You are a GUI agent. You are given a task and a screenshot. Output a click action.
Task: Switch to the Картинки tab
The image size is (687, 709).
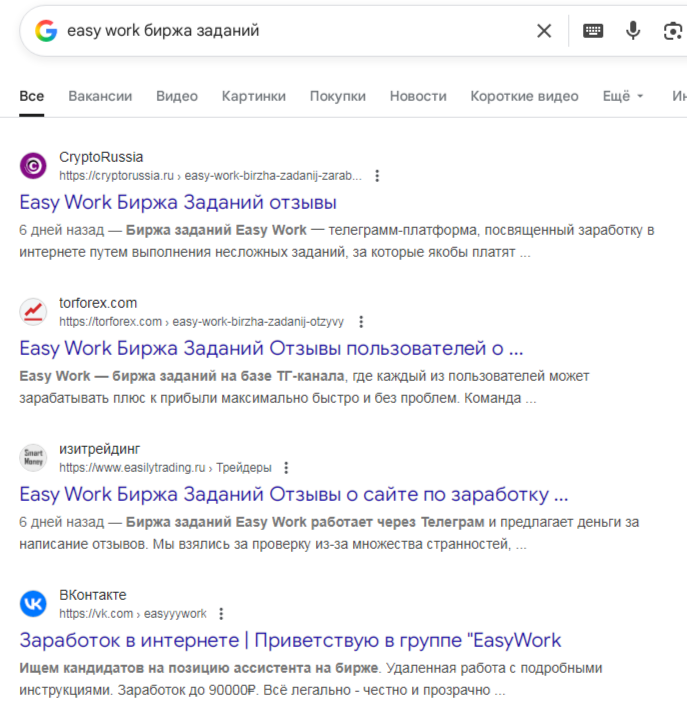254,96
